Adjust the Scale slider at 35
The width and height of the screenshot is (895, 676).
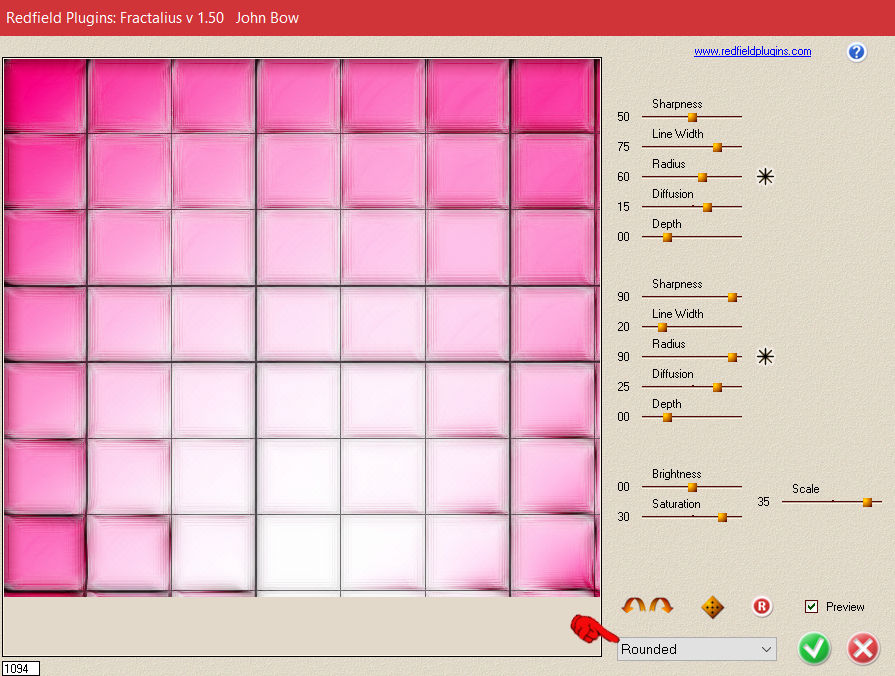click(867, 502)
